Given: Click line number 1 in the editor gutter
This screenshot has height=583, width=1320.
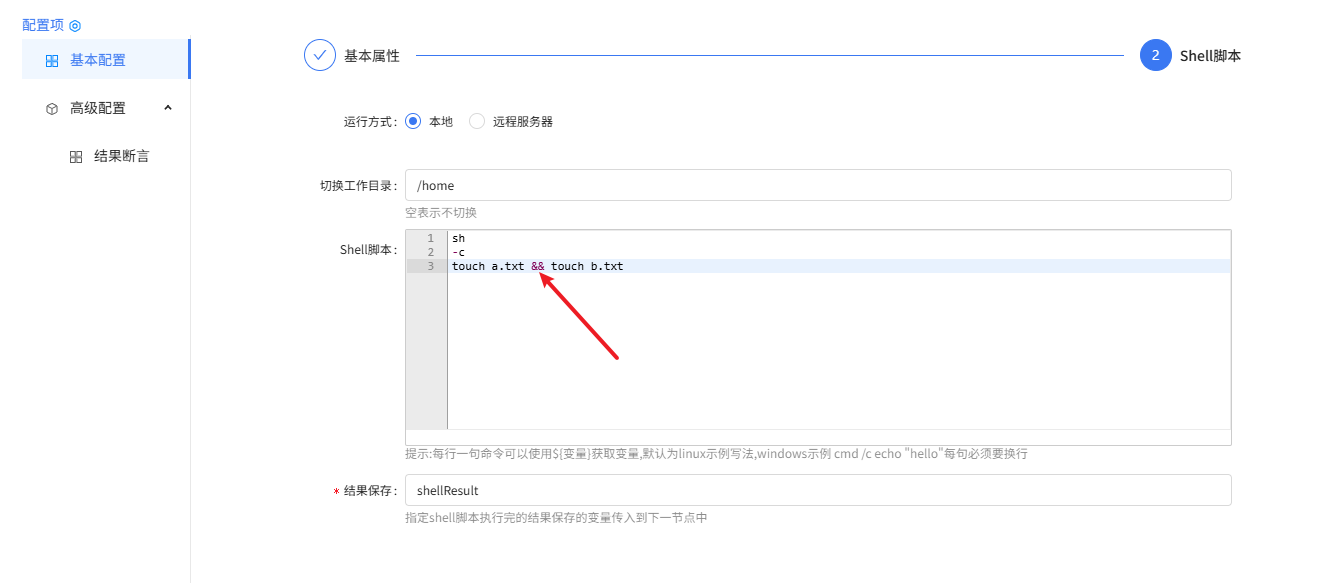Looking at the screenshot, I should click(x=429, y=238).
